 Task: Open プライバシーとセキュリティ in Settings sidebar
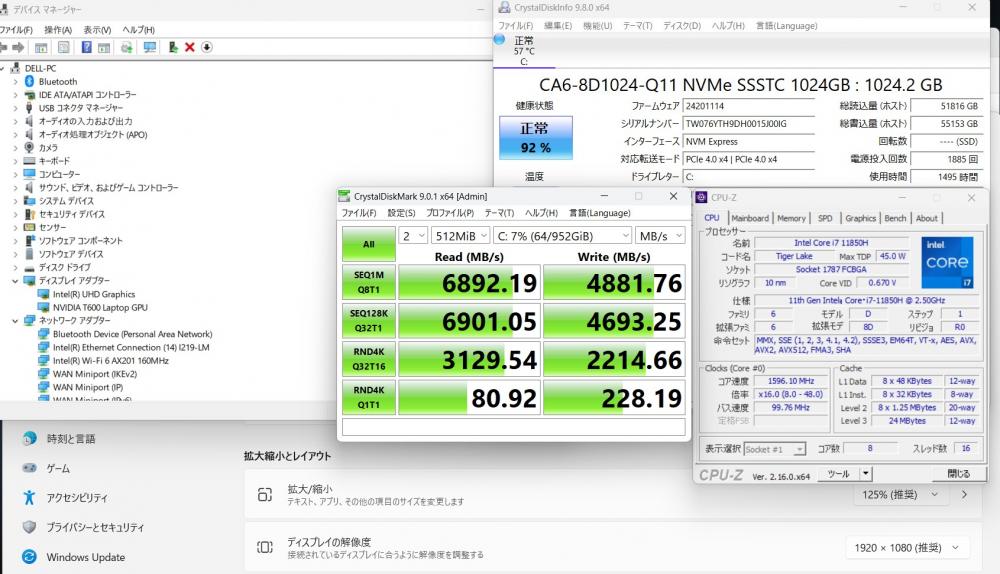coord(94,527)
